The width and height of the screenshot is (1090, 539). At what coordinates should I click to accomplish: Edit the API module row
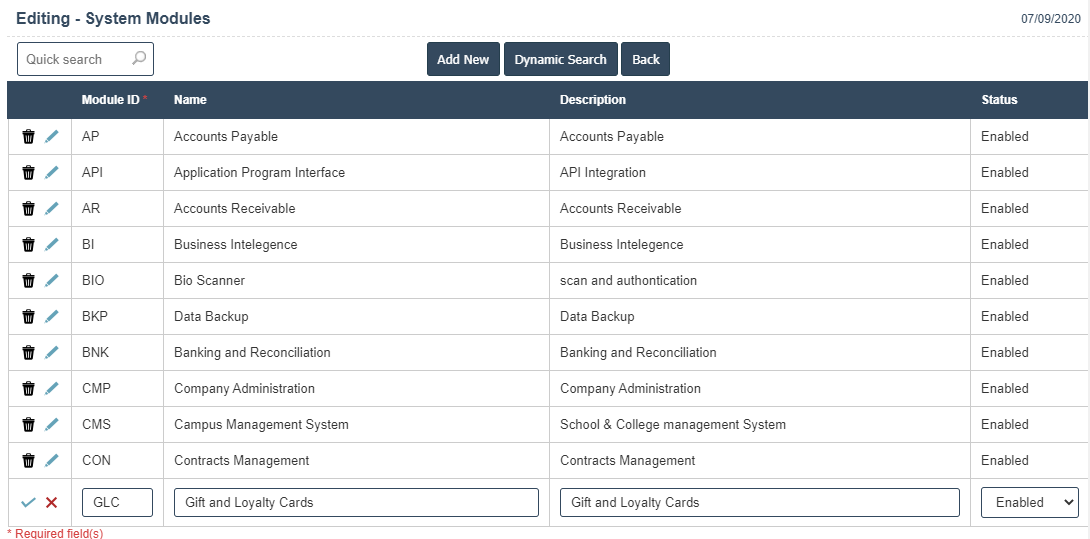click(52, 173)
